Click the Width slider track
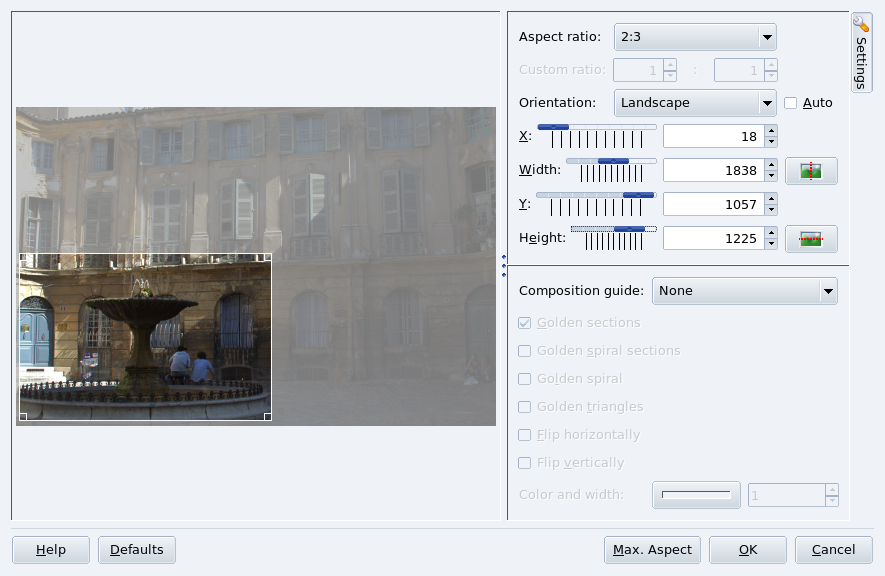 pos(611,161)
